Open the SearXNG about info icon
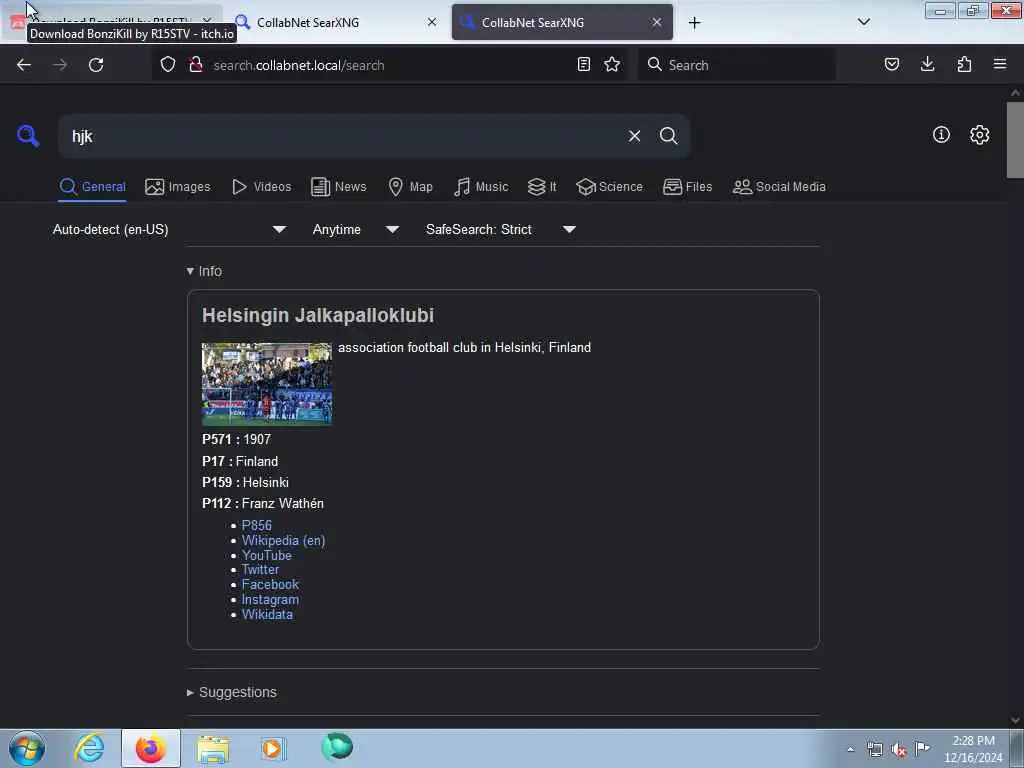 click(x=941, y=135)
